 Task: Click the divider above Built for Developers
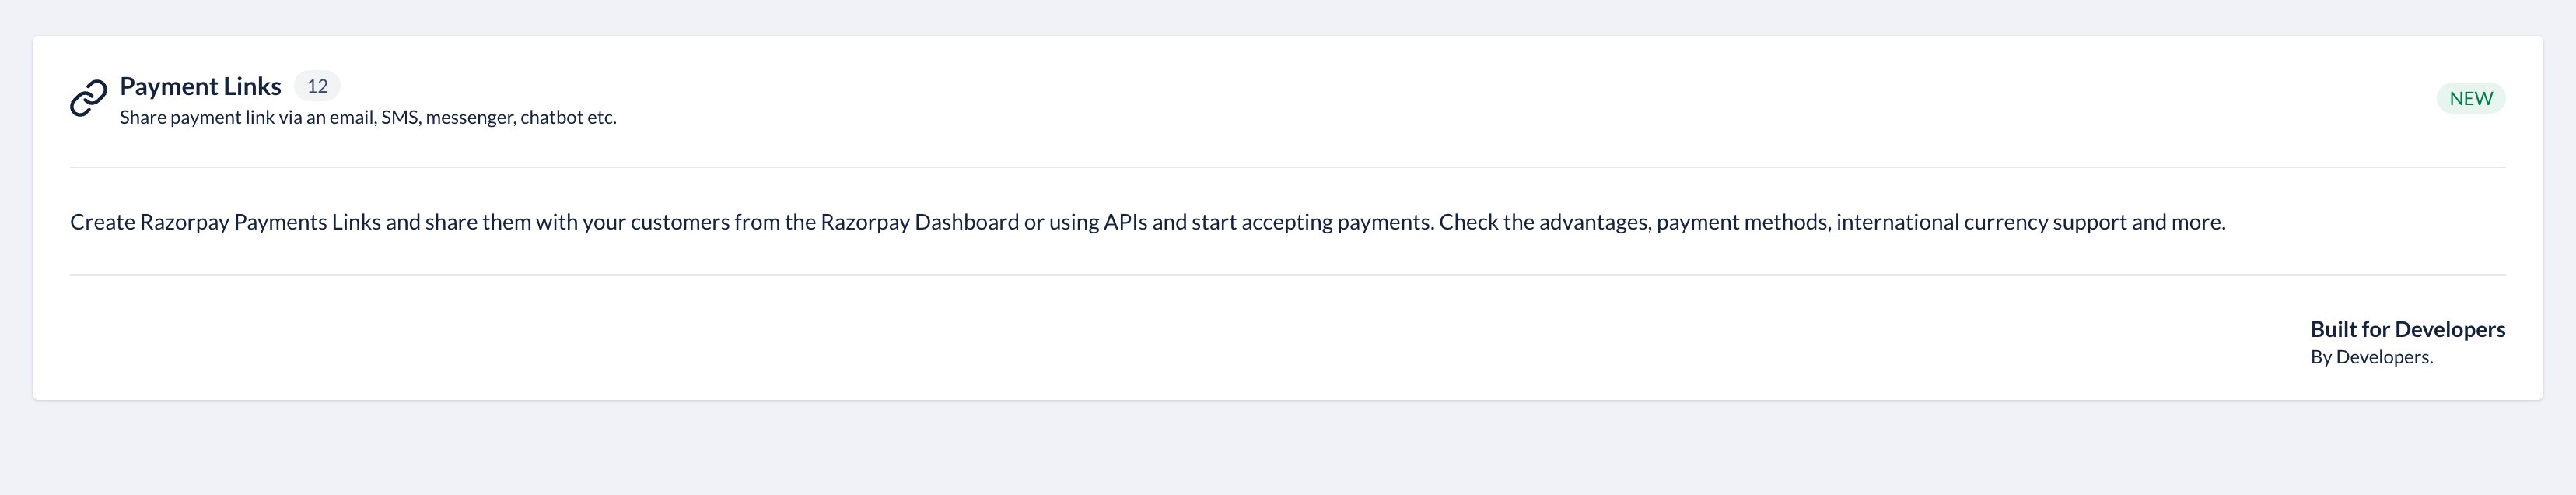pos(1288,273)
